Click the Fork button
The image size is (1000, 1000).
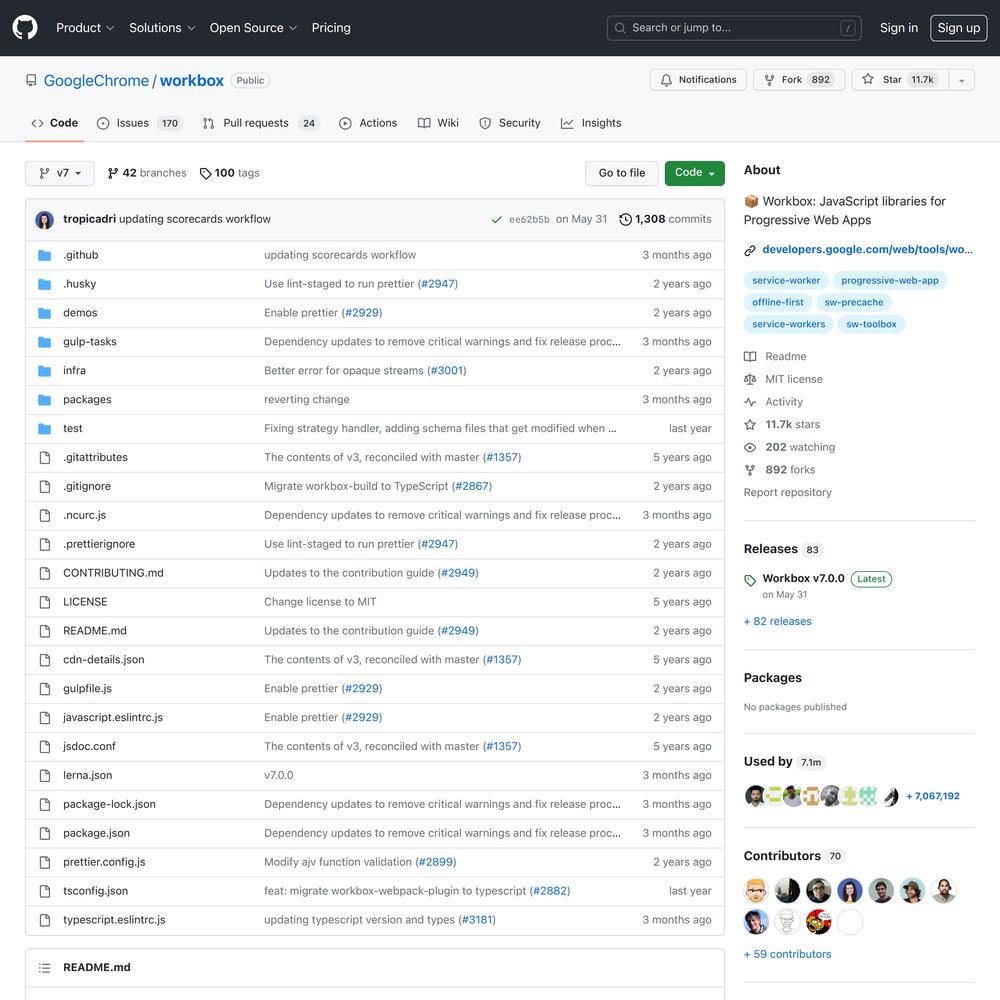pos(798,80)
